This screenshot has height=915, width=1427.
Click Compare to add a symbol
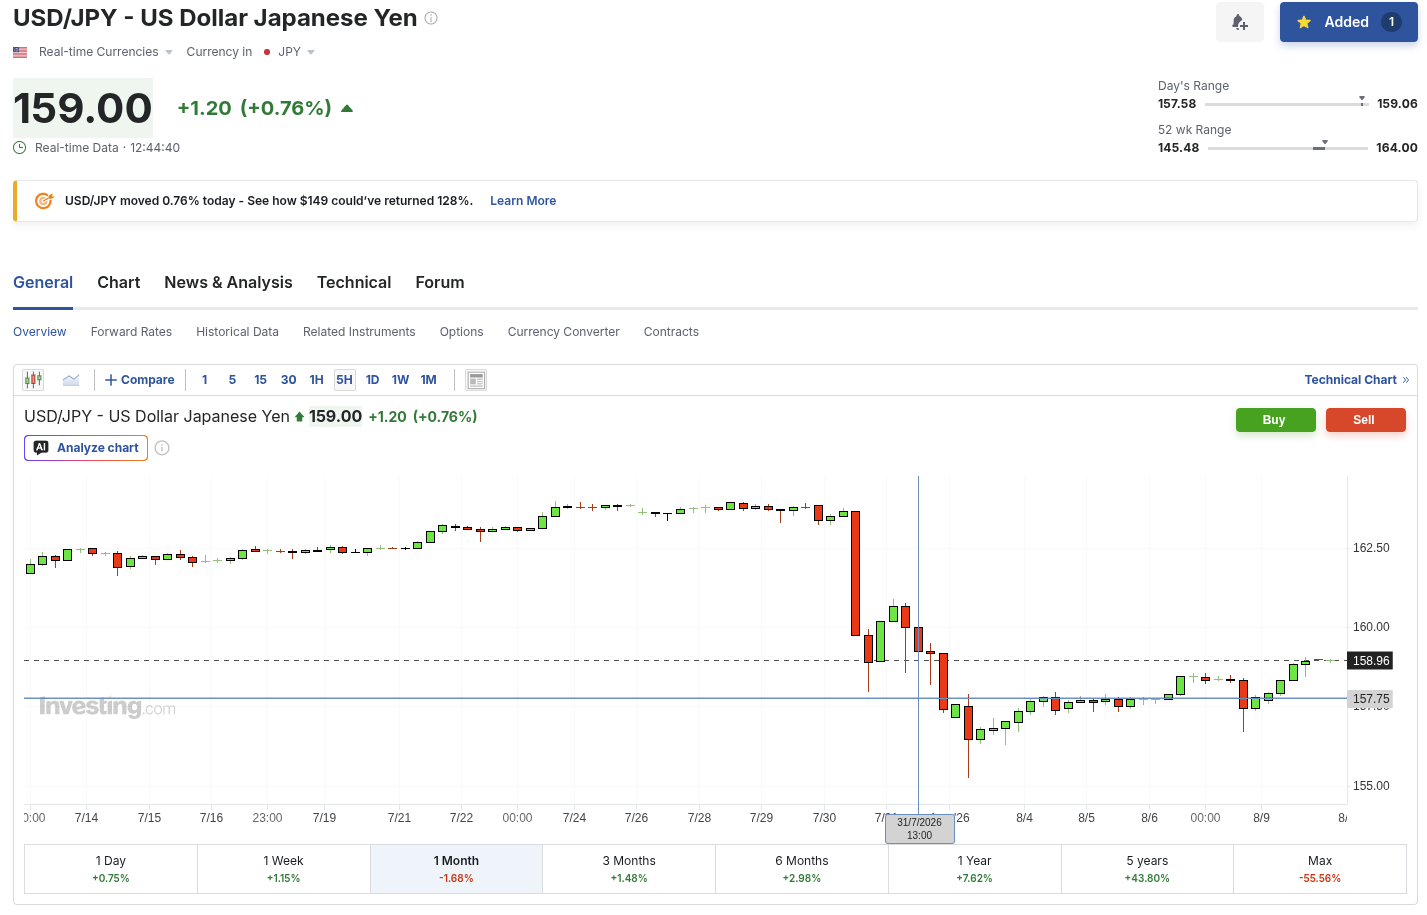click(140, 380)
